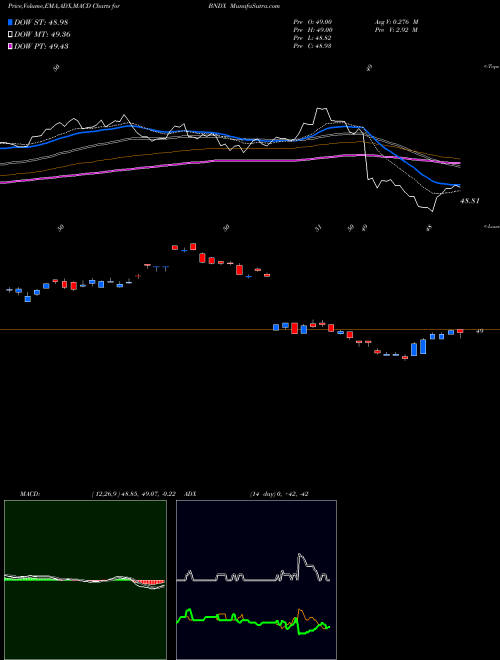Viewport: 500px width, 660px height.
Task: Click the magenta DOW PT legend swatch
Action: click(x=10, y=46)
